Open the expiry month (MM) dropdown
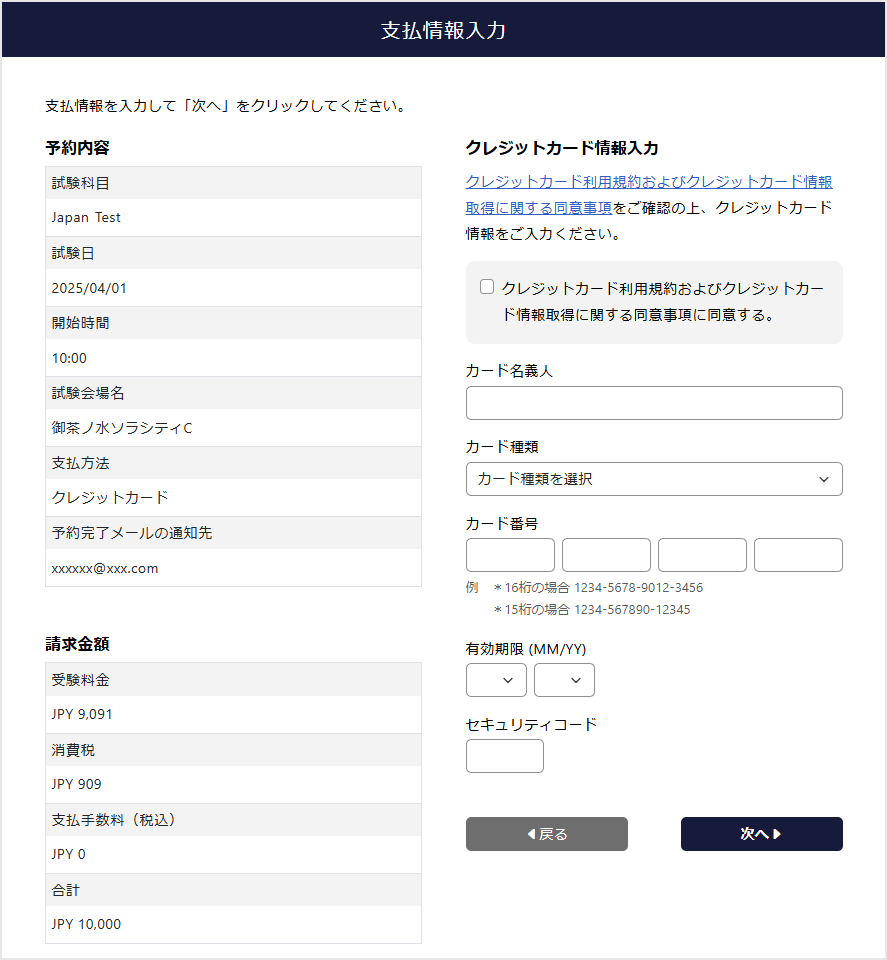The image size is (887, 960). pyautogui.click(x=496, y=680)
